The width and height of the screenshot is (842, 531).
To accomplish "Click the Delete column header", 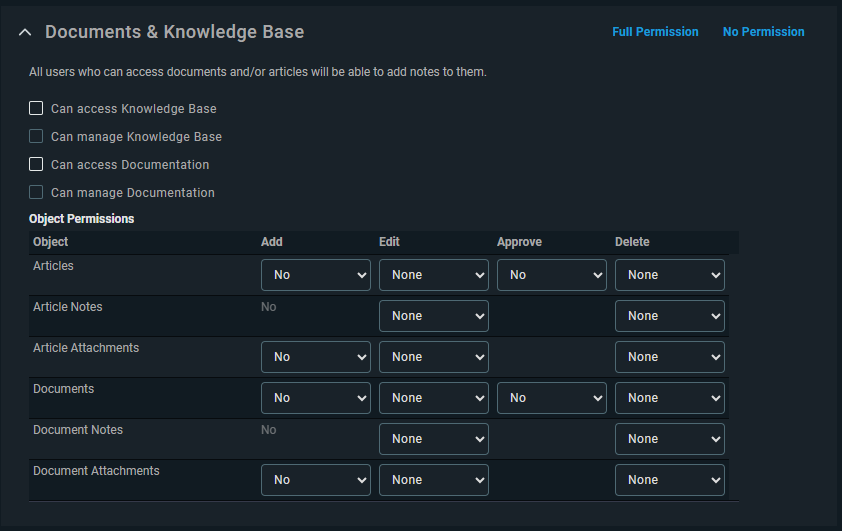I will [x=632, y=242].
